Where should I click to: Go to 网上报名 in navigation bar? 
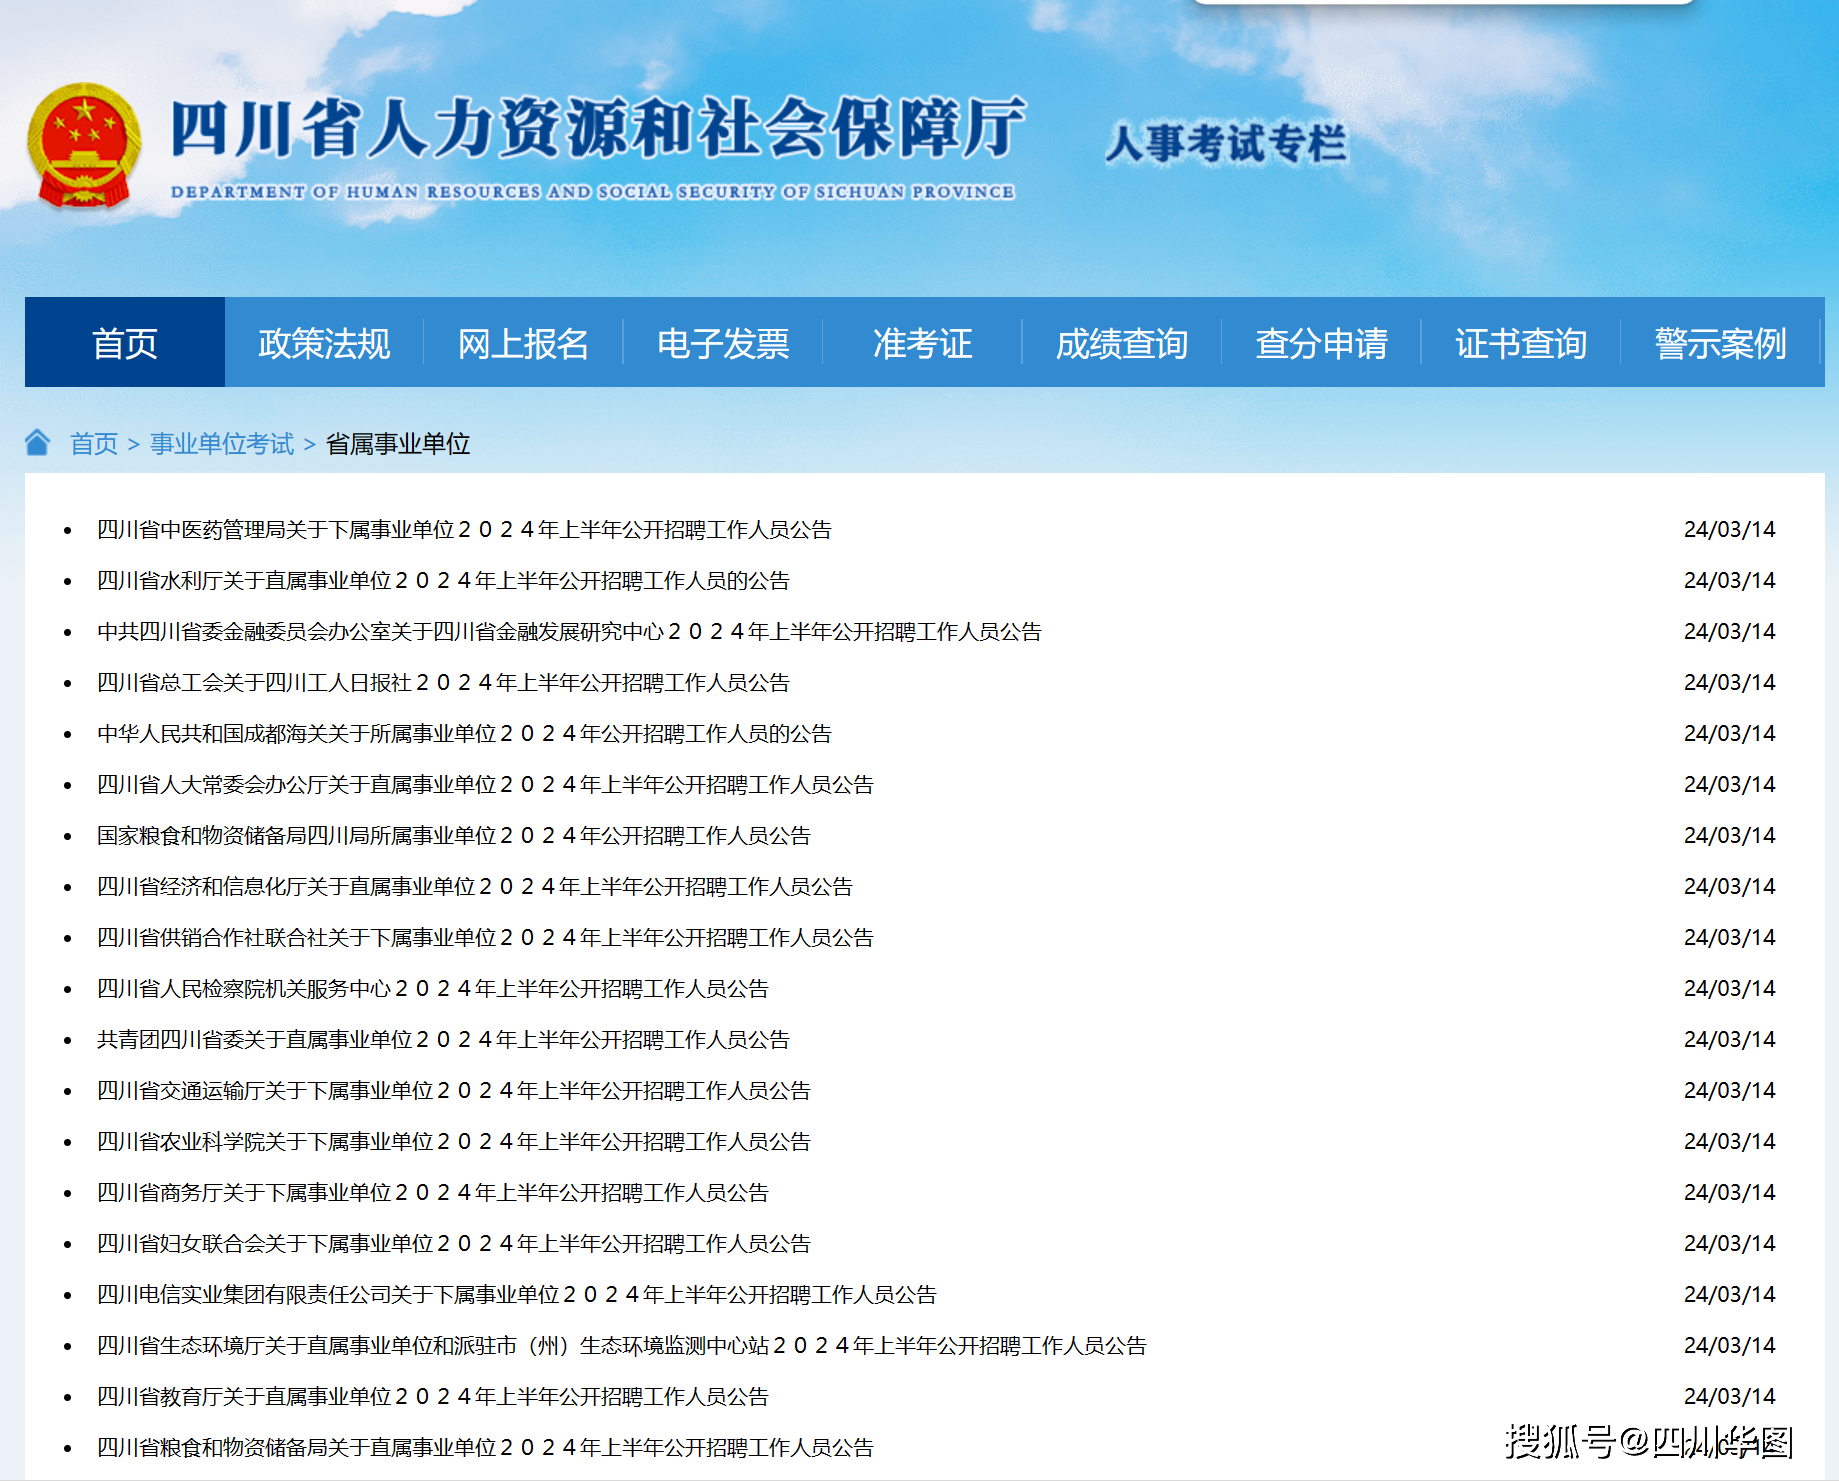523,343
